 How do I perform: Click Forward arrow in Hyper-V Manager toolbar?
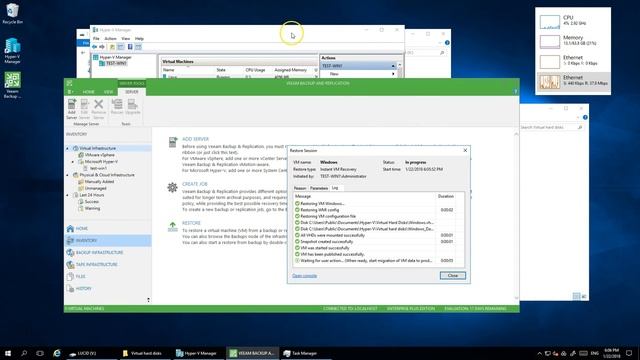pyautogui.click(x=102, y=47)
